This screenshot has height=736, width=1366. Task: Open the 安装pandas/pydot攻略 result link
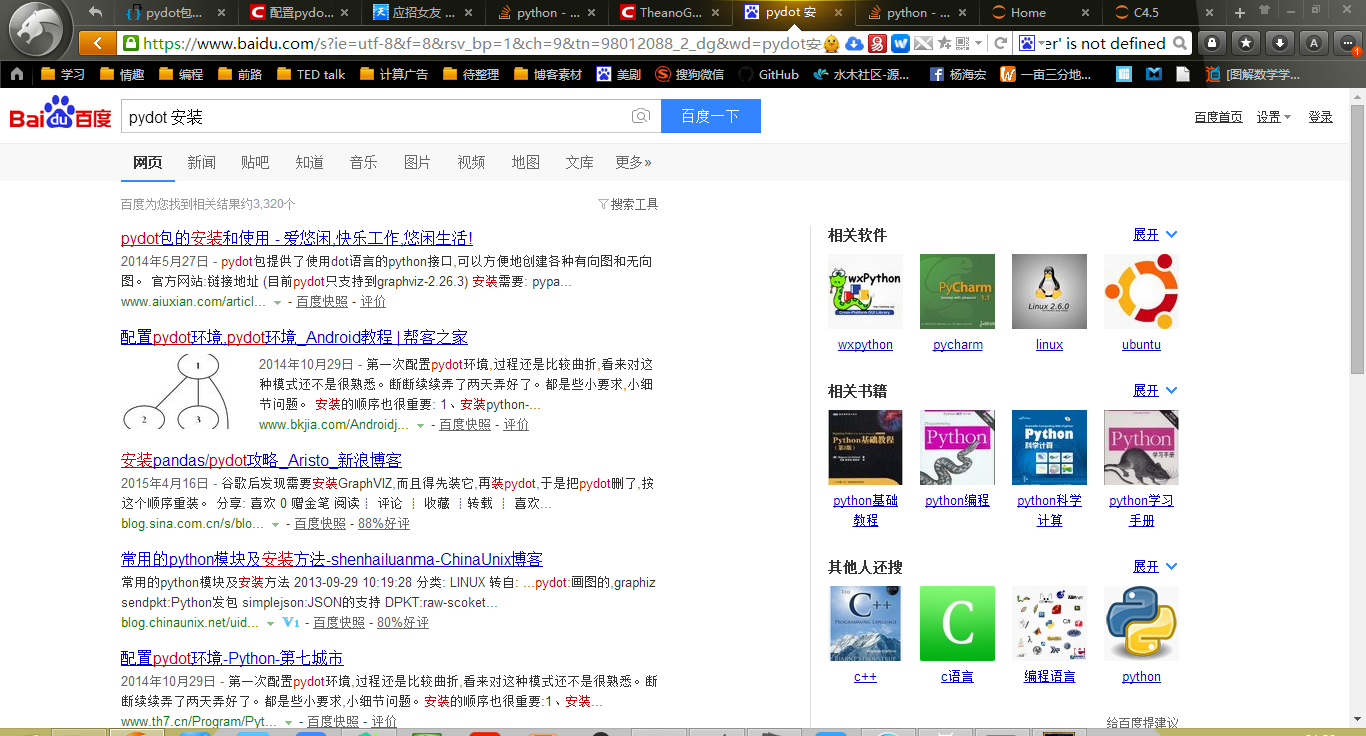[x=261, y=460]
